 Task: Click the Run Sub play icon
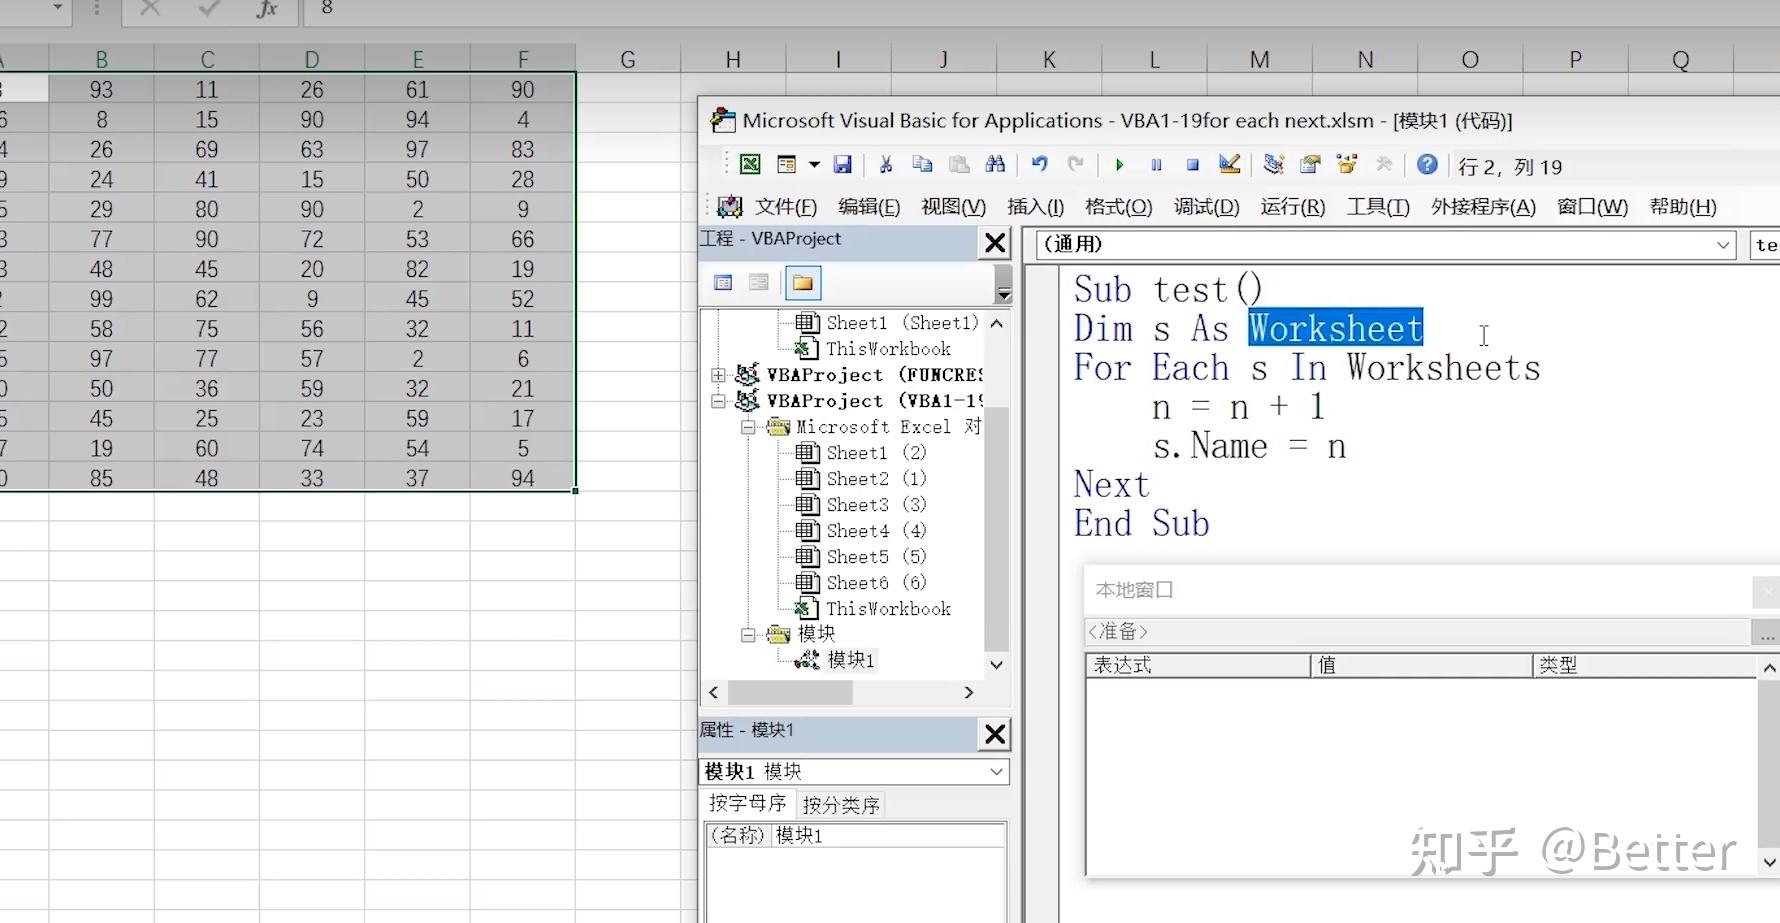pyautogui.click(x=1119, y=166)
